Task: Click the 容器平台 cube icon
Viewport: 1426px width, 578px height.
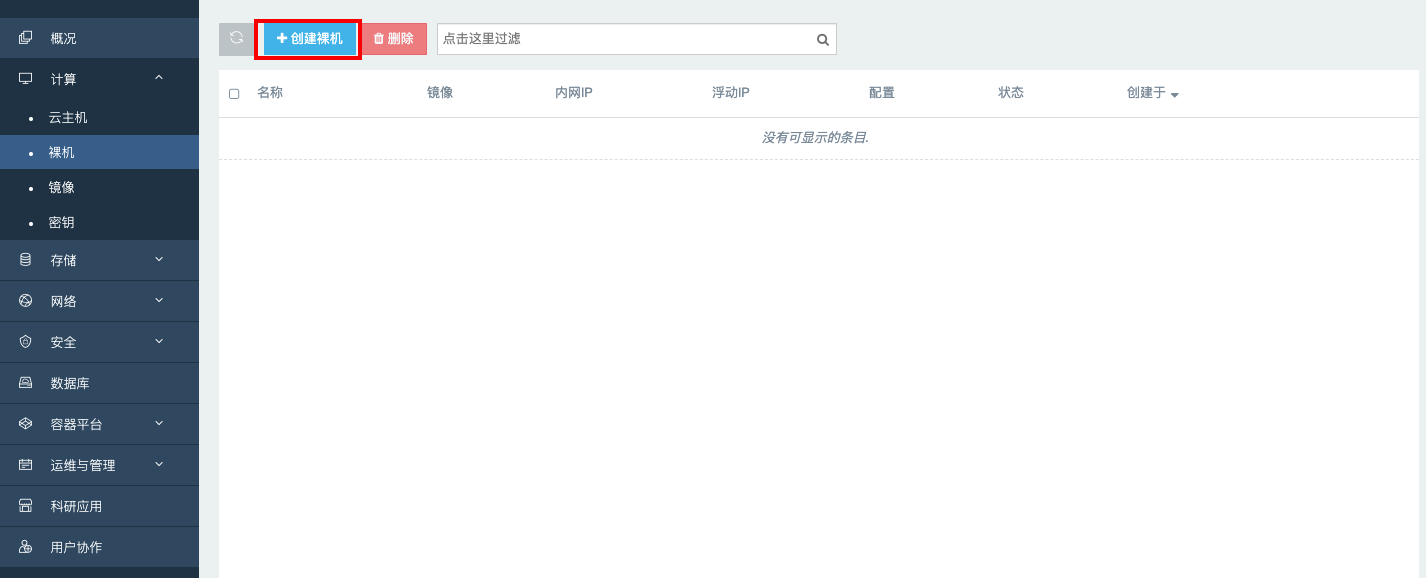Action: point(26,424)
